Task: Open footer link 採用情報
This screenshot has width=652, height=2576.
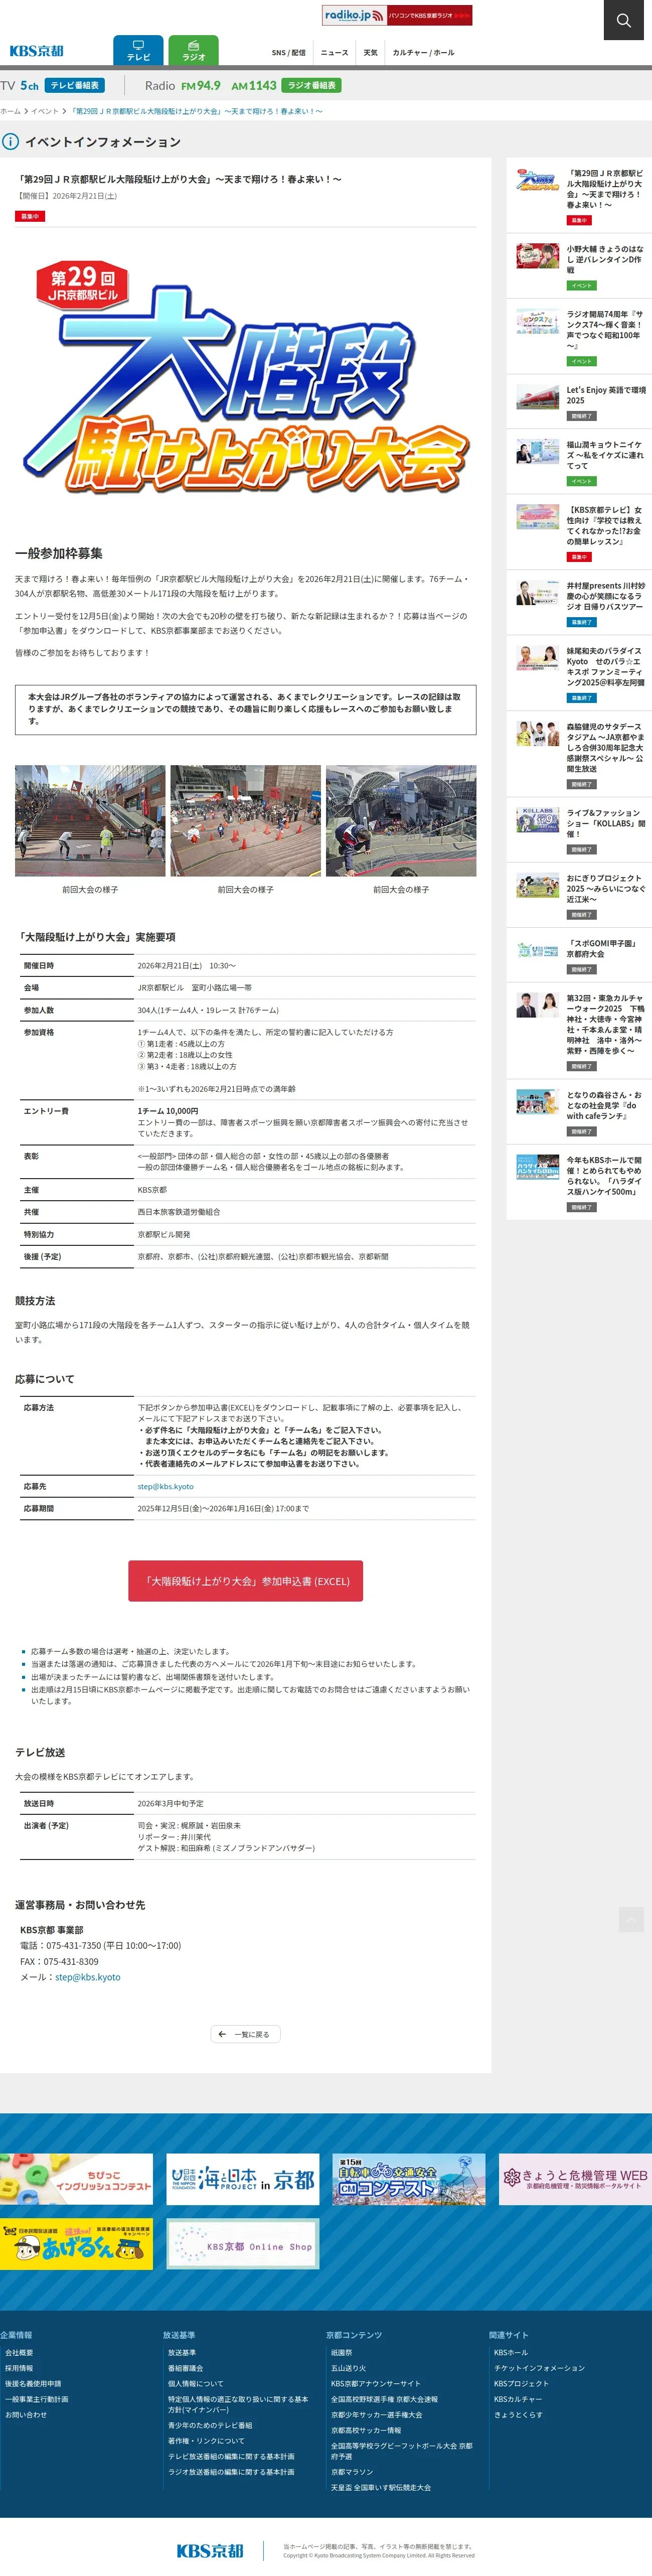Action: click(x=19, y=2368)
